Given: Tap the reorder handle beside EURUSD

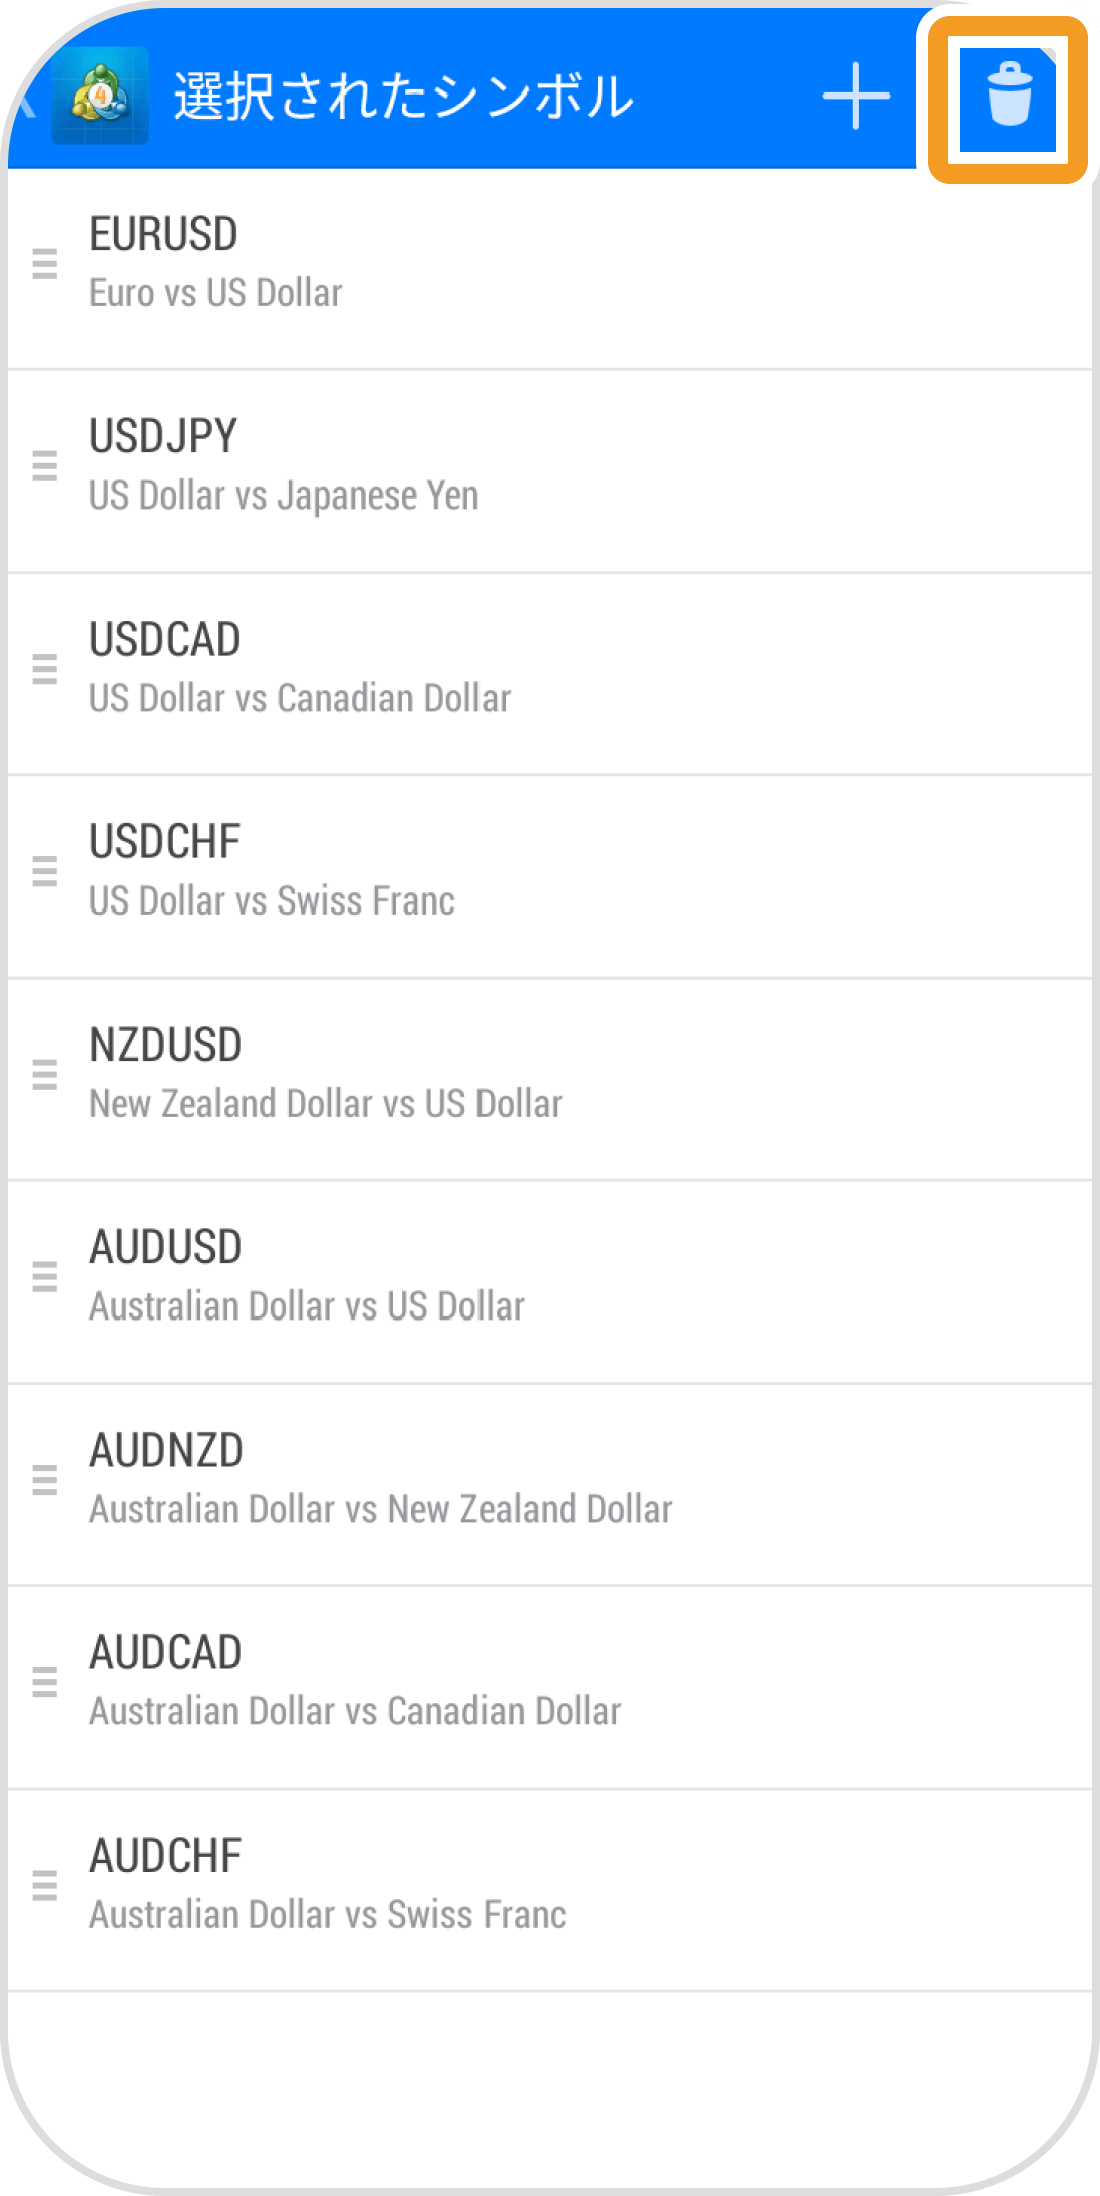Looking at the screenshot, I should 45,264.
